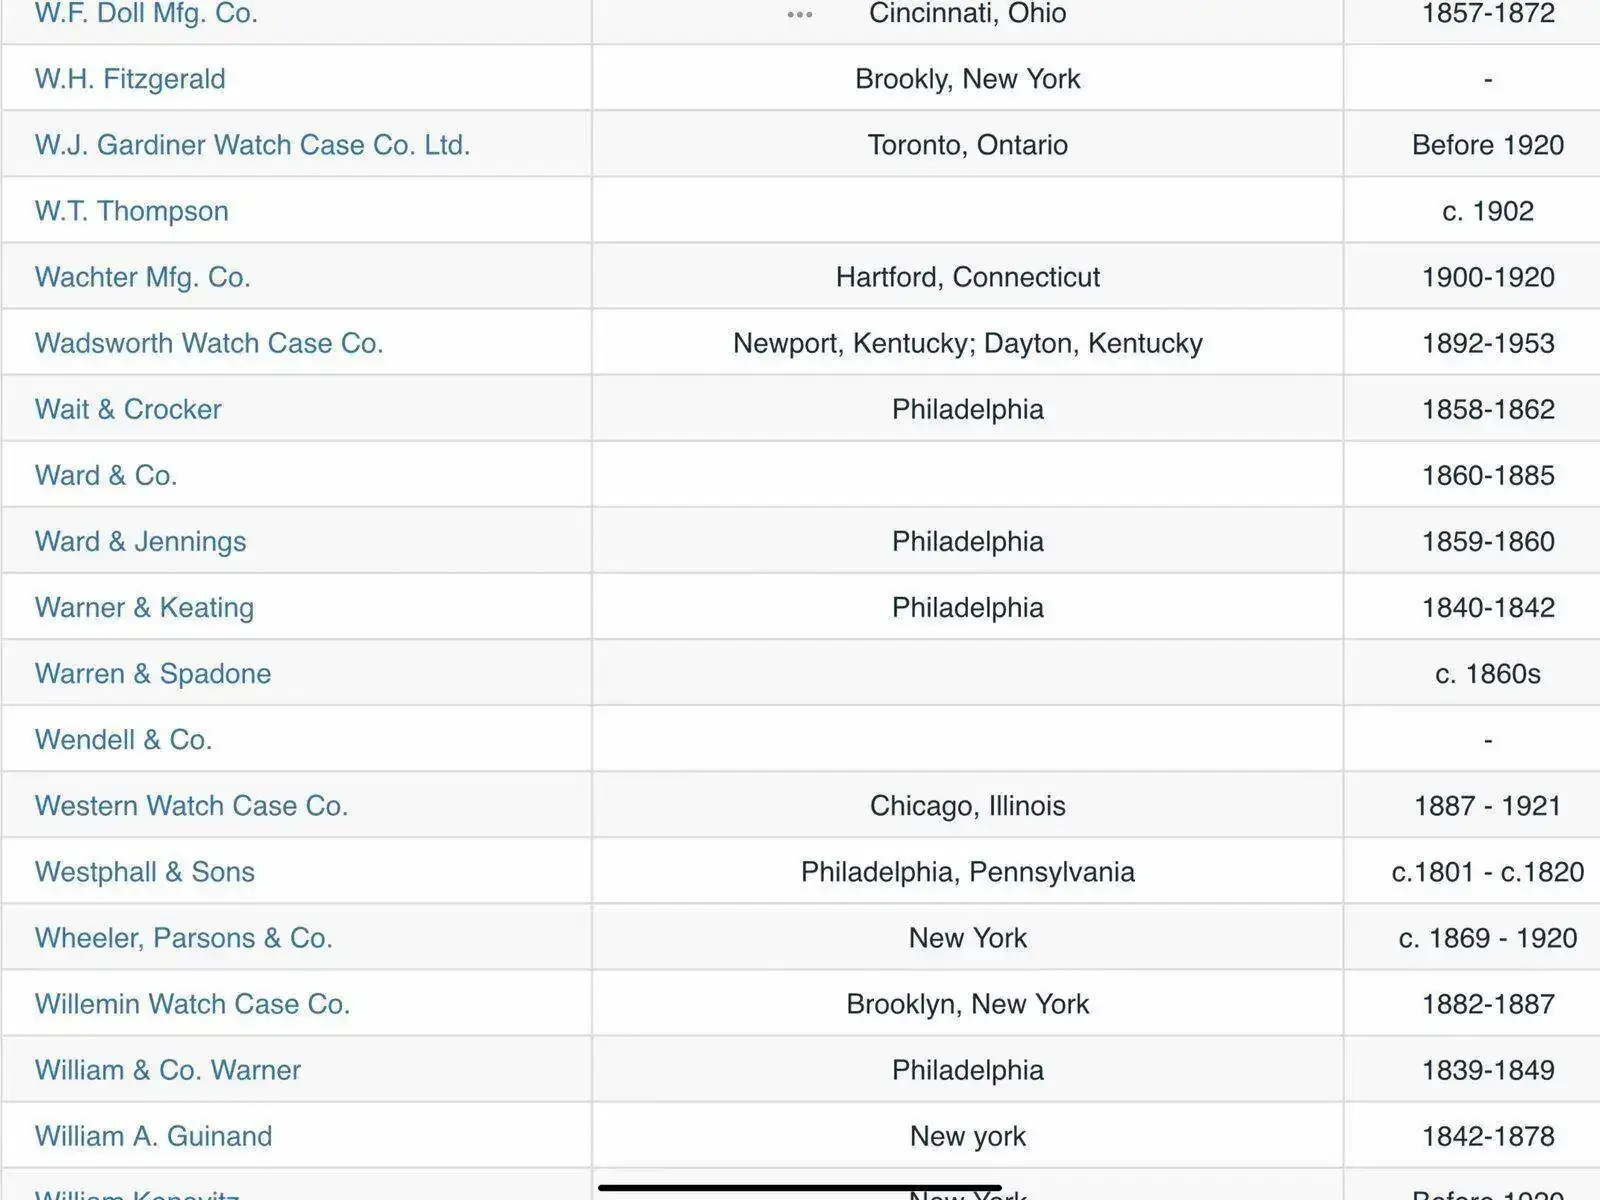
Task: View the Warren & Spadone entry
Action: click(153, 673)
